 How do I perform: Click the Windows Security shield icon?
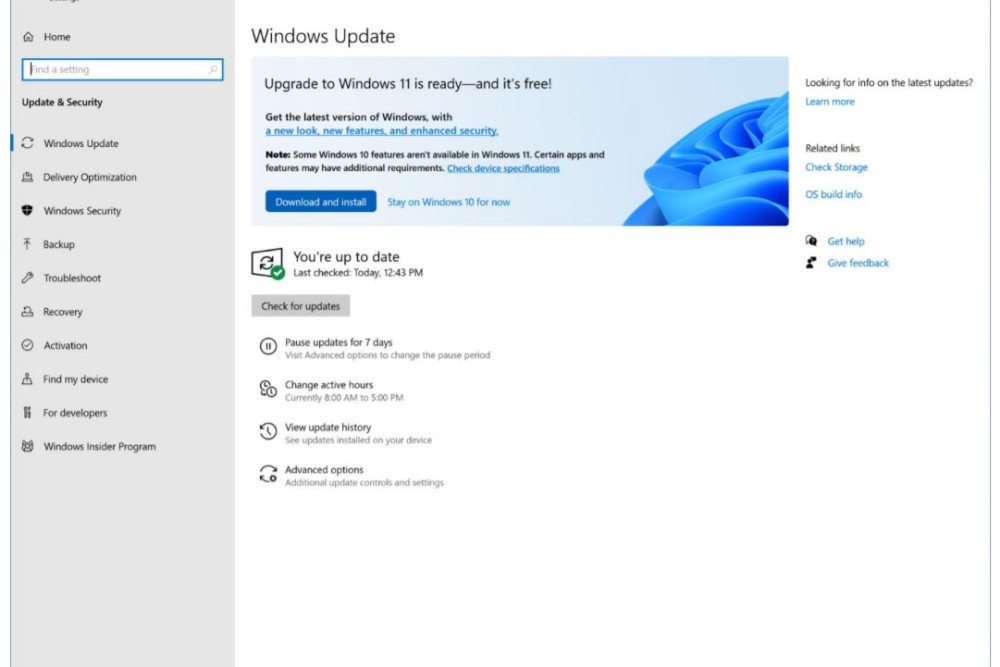coord(27,210)
